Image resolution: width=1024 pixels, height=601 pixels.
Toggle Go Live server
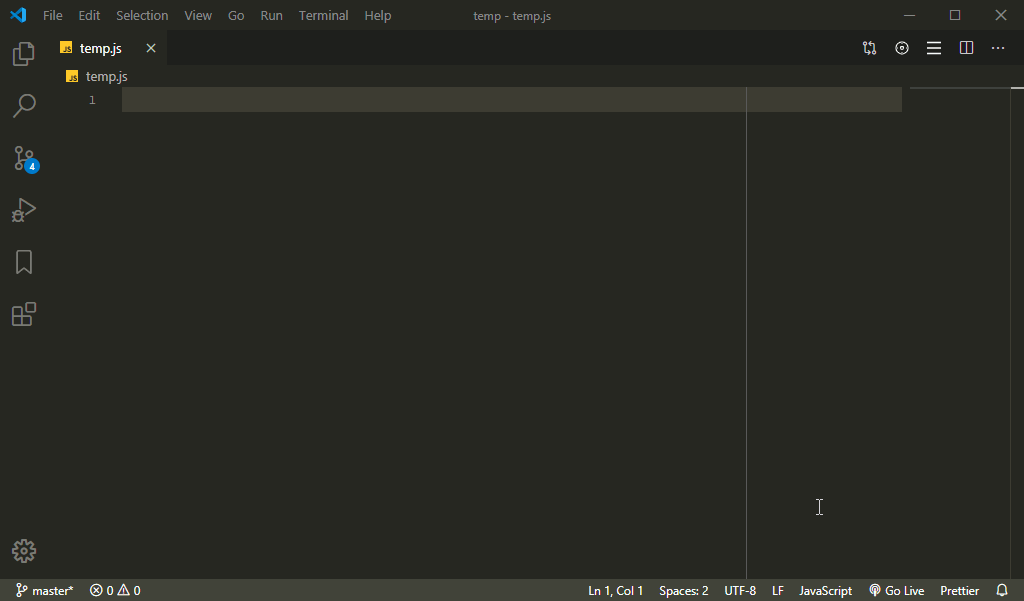pos(896,590)
